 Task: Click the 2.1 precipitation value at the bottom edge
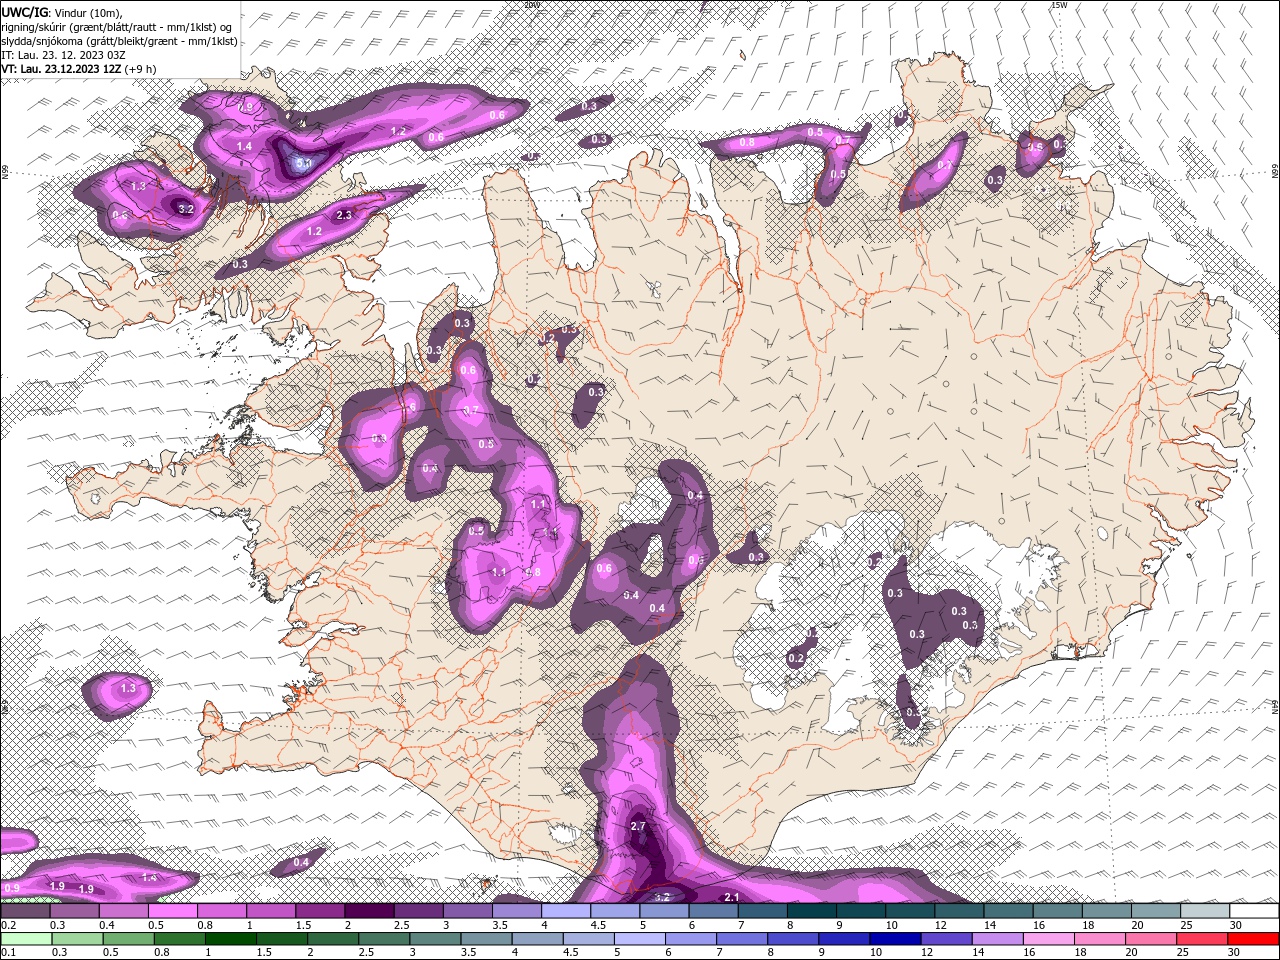(x=731, y=897)
